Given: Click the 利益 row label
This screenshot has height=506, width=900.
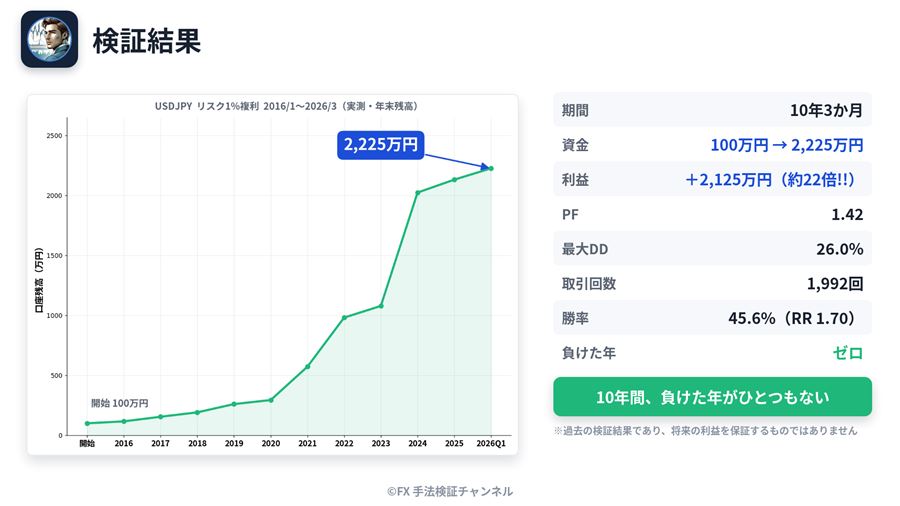Looking at the screenshot, I should point(575,180).
